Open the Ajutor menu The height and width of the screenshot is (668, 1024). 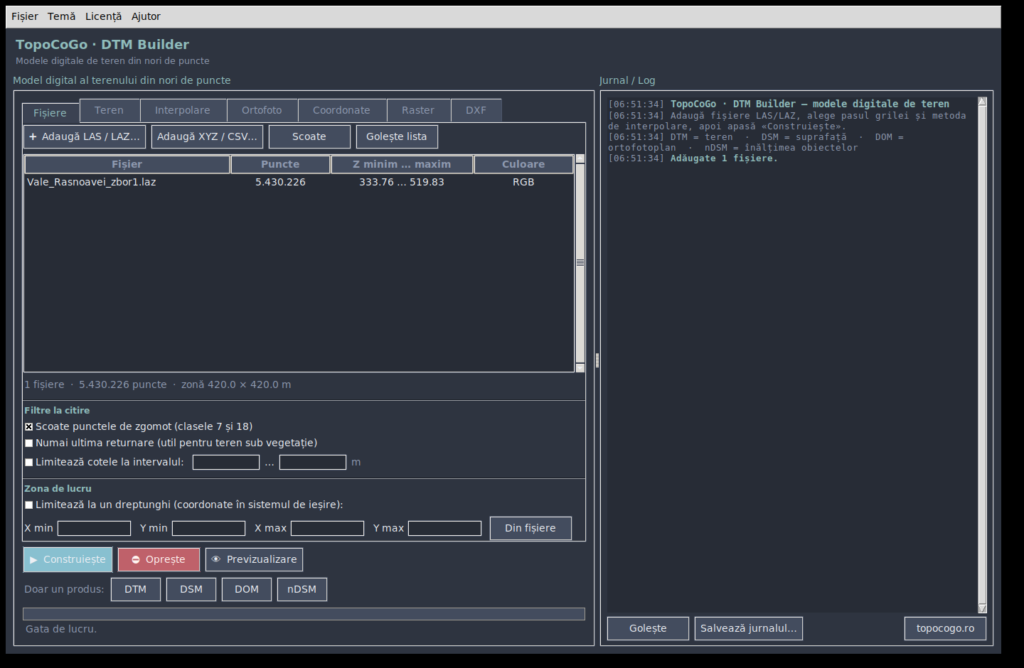click(146, 16)
